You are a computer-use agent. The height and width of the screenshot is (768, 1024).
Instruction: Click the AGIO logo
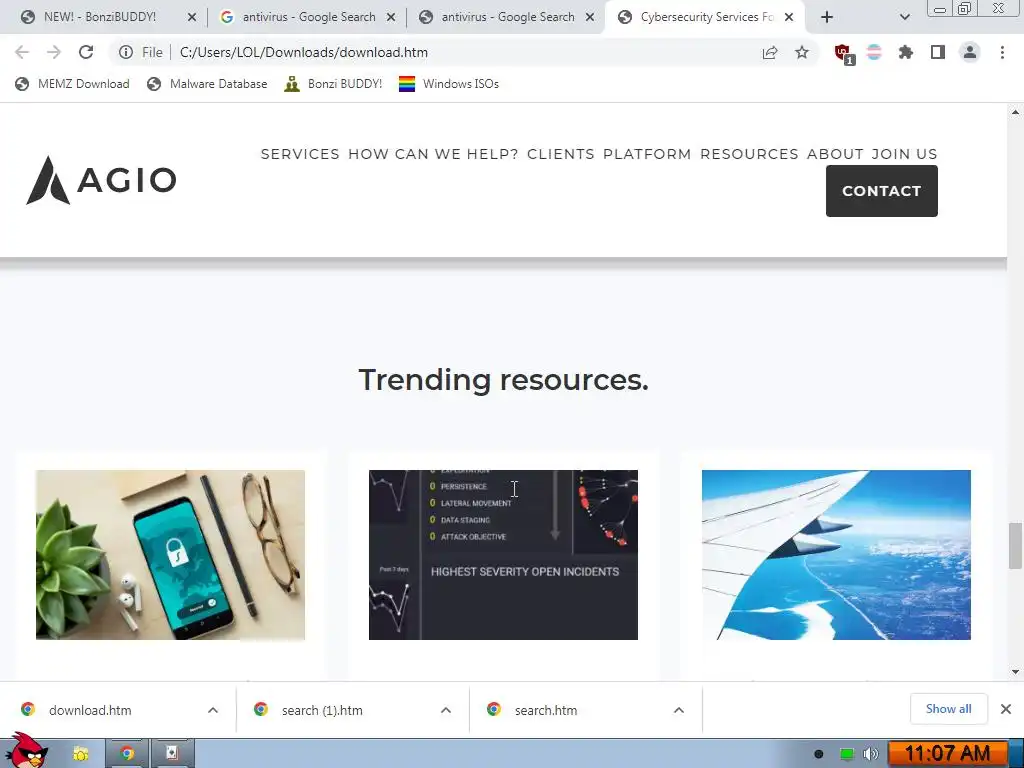click(x=101, y=180)
